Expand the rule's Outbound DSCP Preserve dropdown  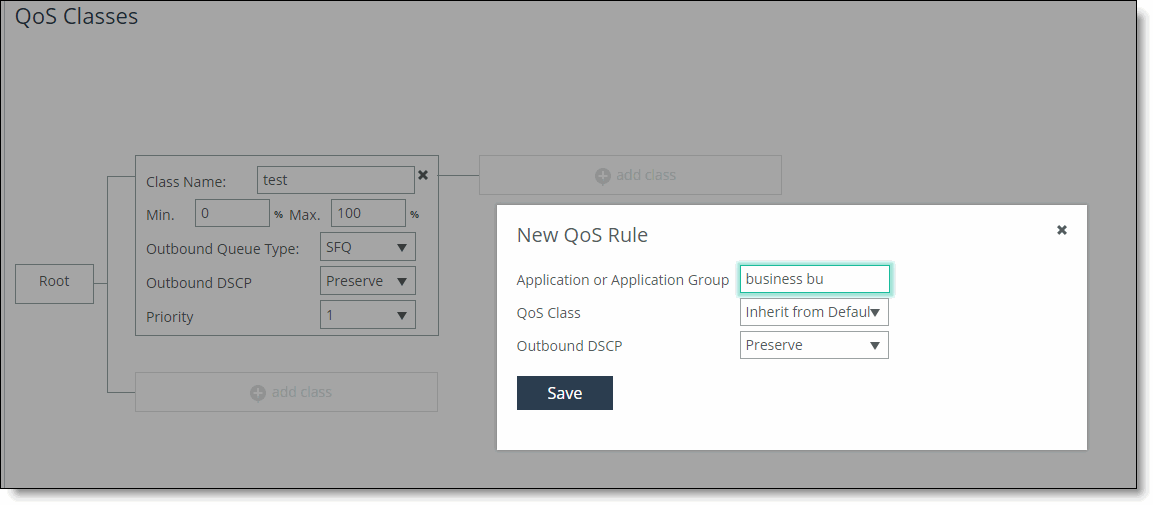pyautogui.click(x=814, y=345)
